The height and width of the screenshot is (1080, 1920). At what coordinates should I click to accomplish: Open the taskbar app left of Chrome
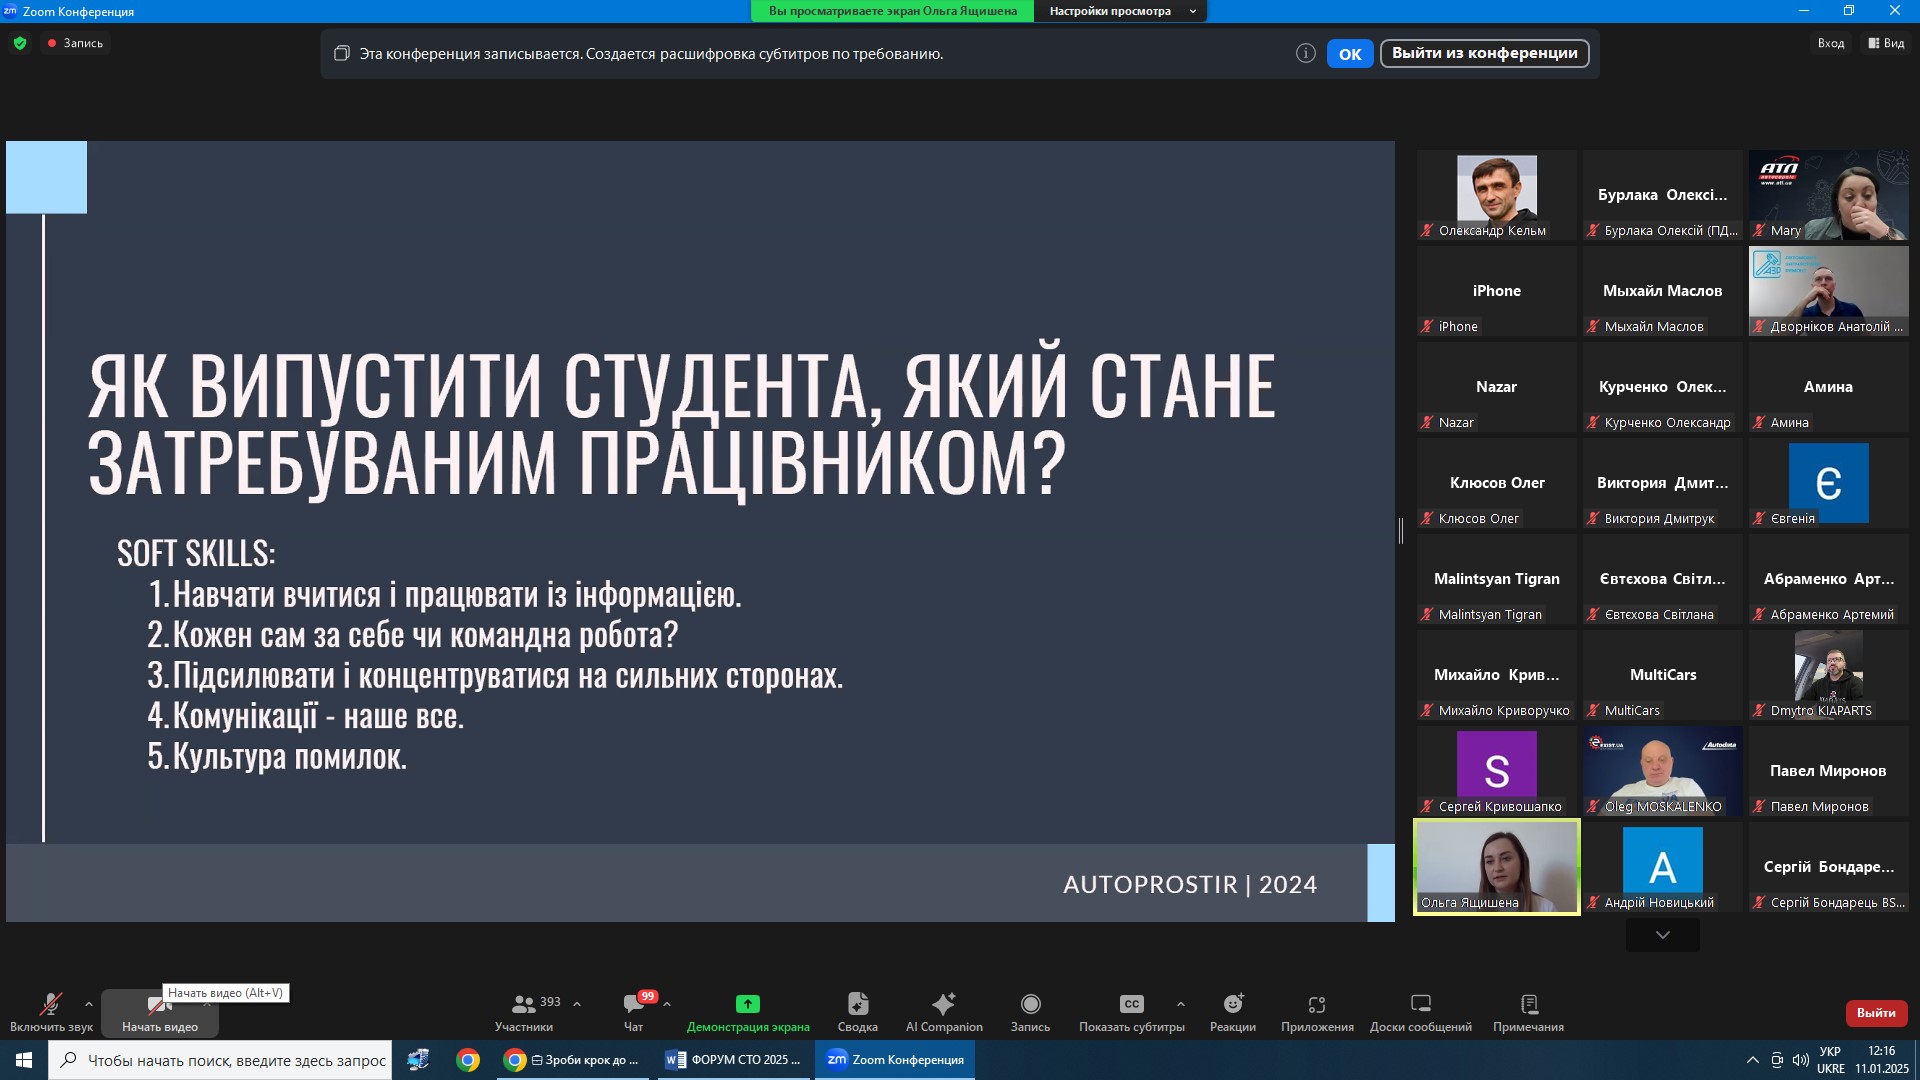pyautogui.click(x=418, y=1060)
